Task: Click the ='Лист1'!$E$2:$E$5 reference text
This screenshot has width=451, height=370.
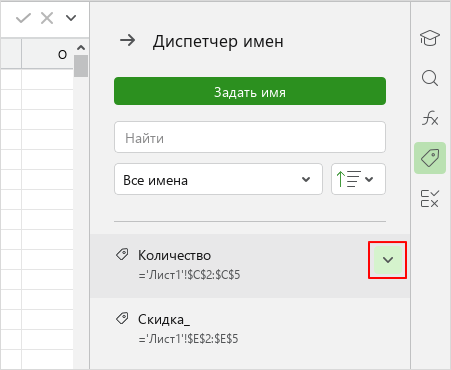Action: click(x=188, y=339)
